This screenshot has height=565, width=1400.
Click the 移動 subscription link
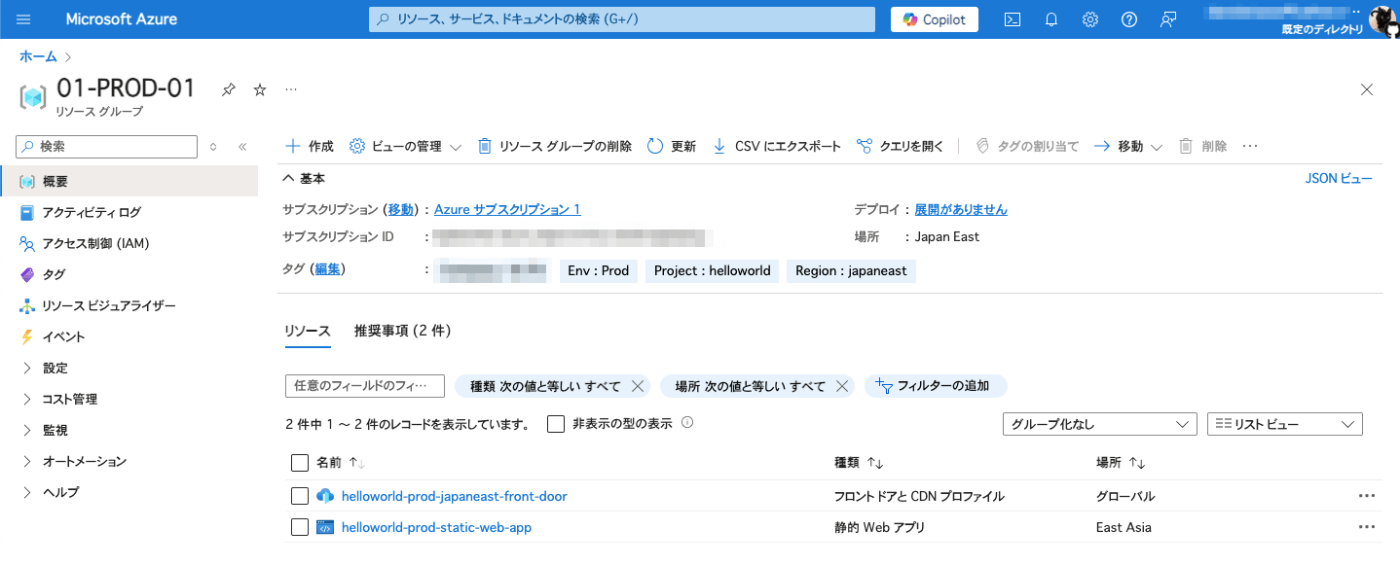(x=400, y=209)
